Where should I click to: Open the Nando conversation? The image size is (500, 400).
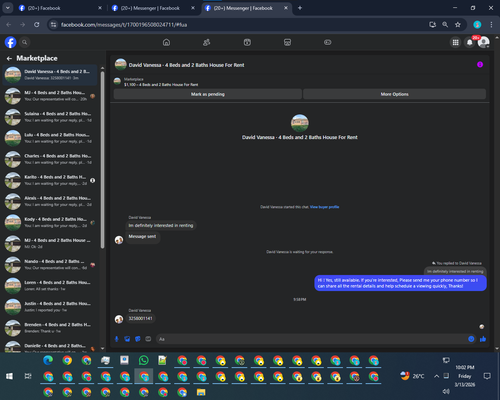coord(50,265)
